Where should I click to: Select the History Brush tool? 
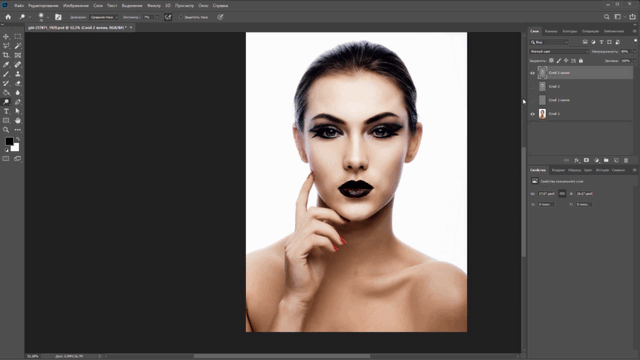pyautogui.click(x=6, y=83)
